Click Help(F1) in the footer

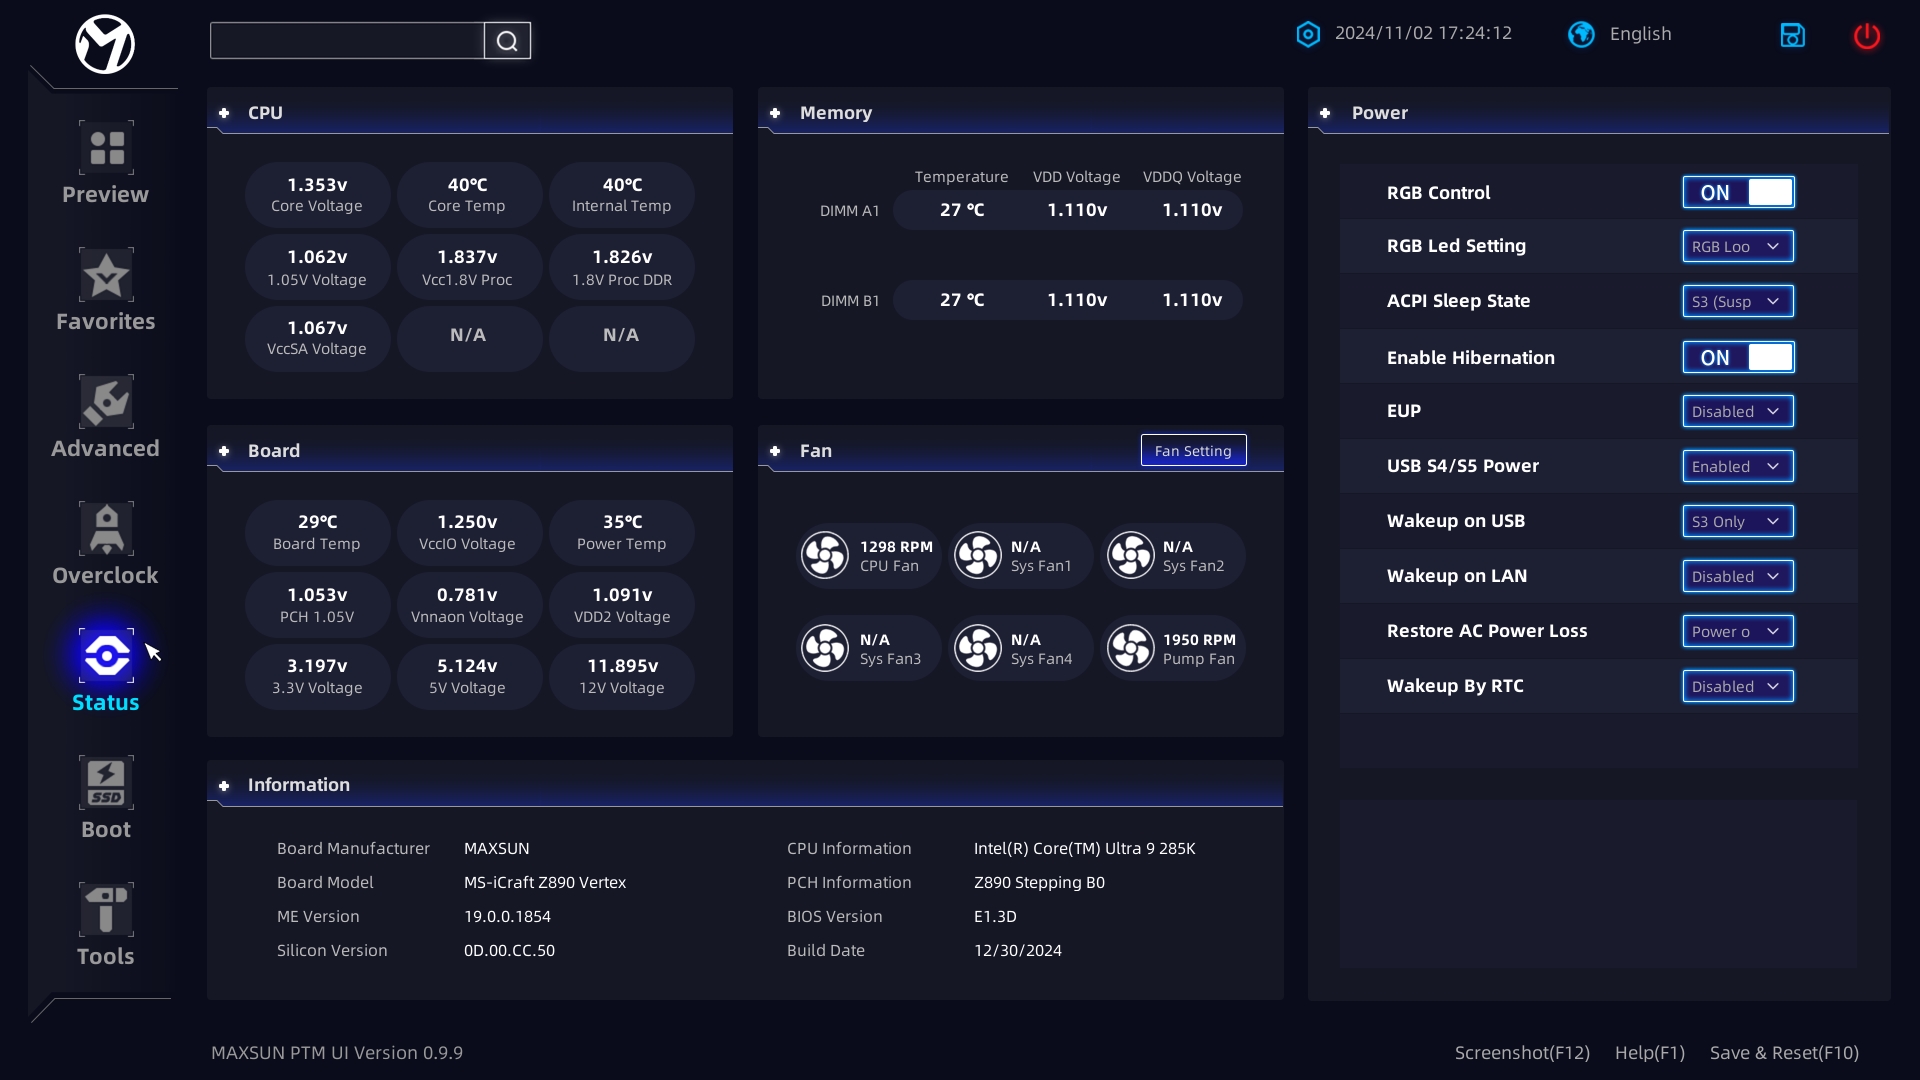[x=1649, y=1053]
